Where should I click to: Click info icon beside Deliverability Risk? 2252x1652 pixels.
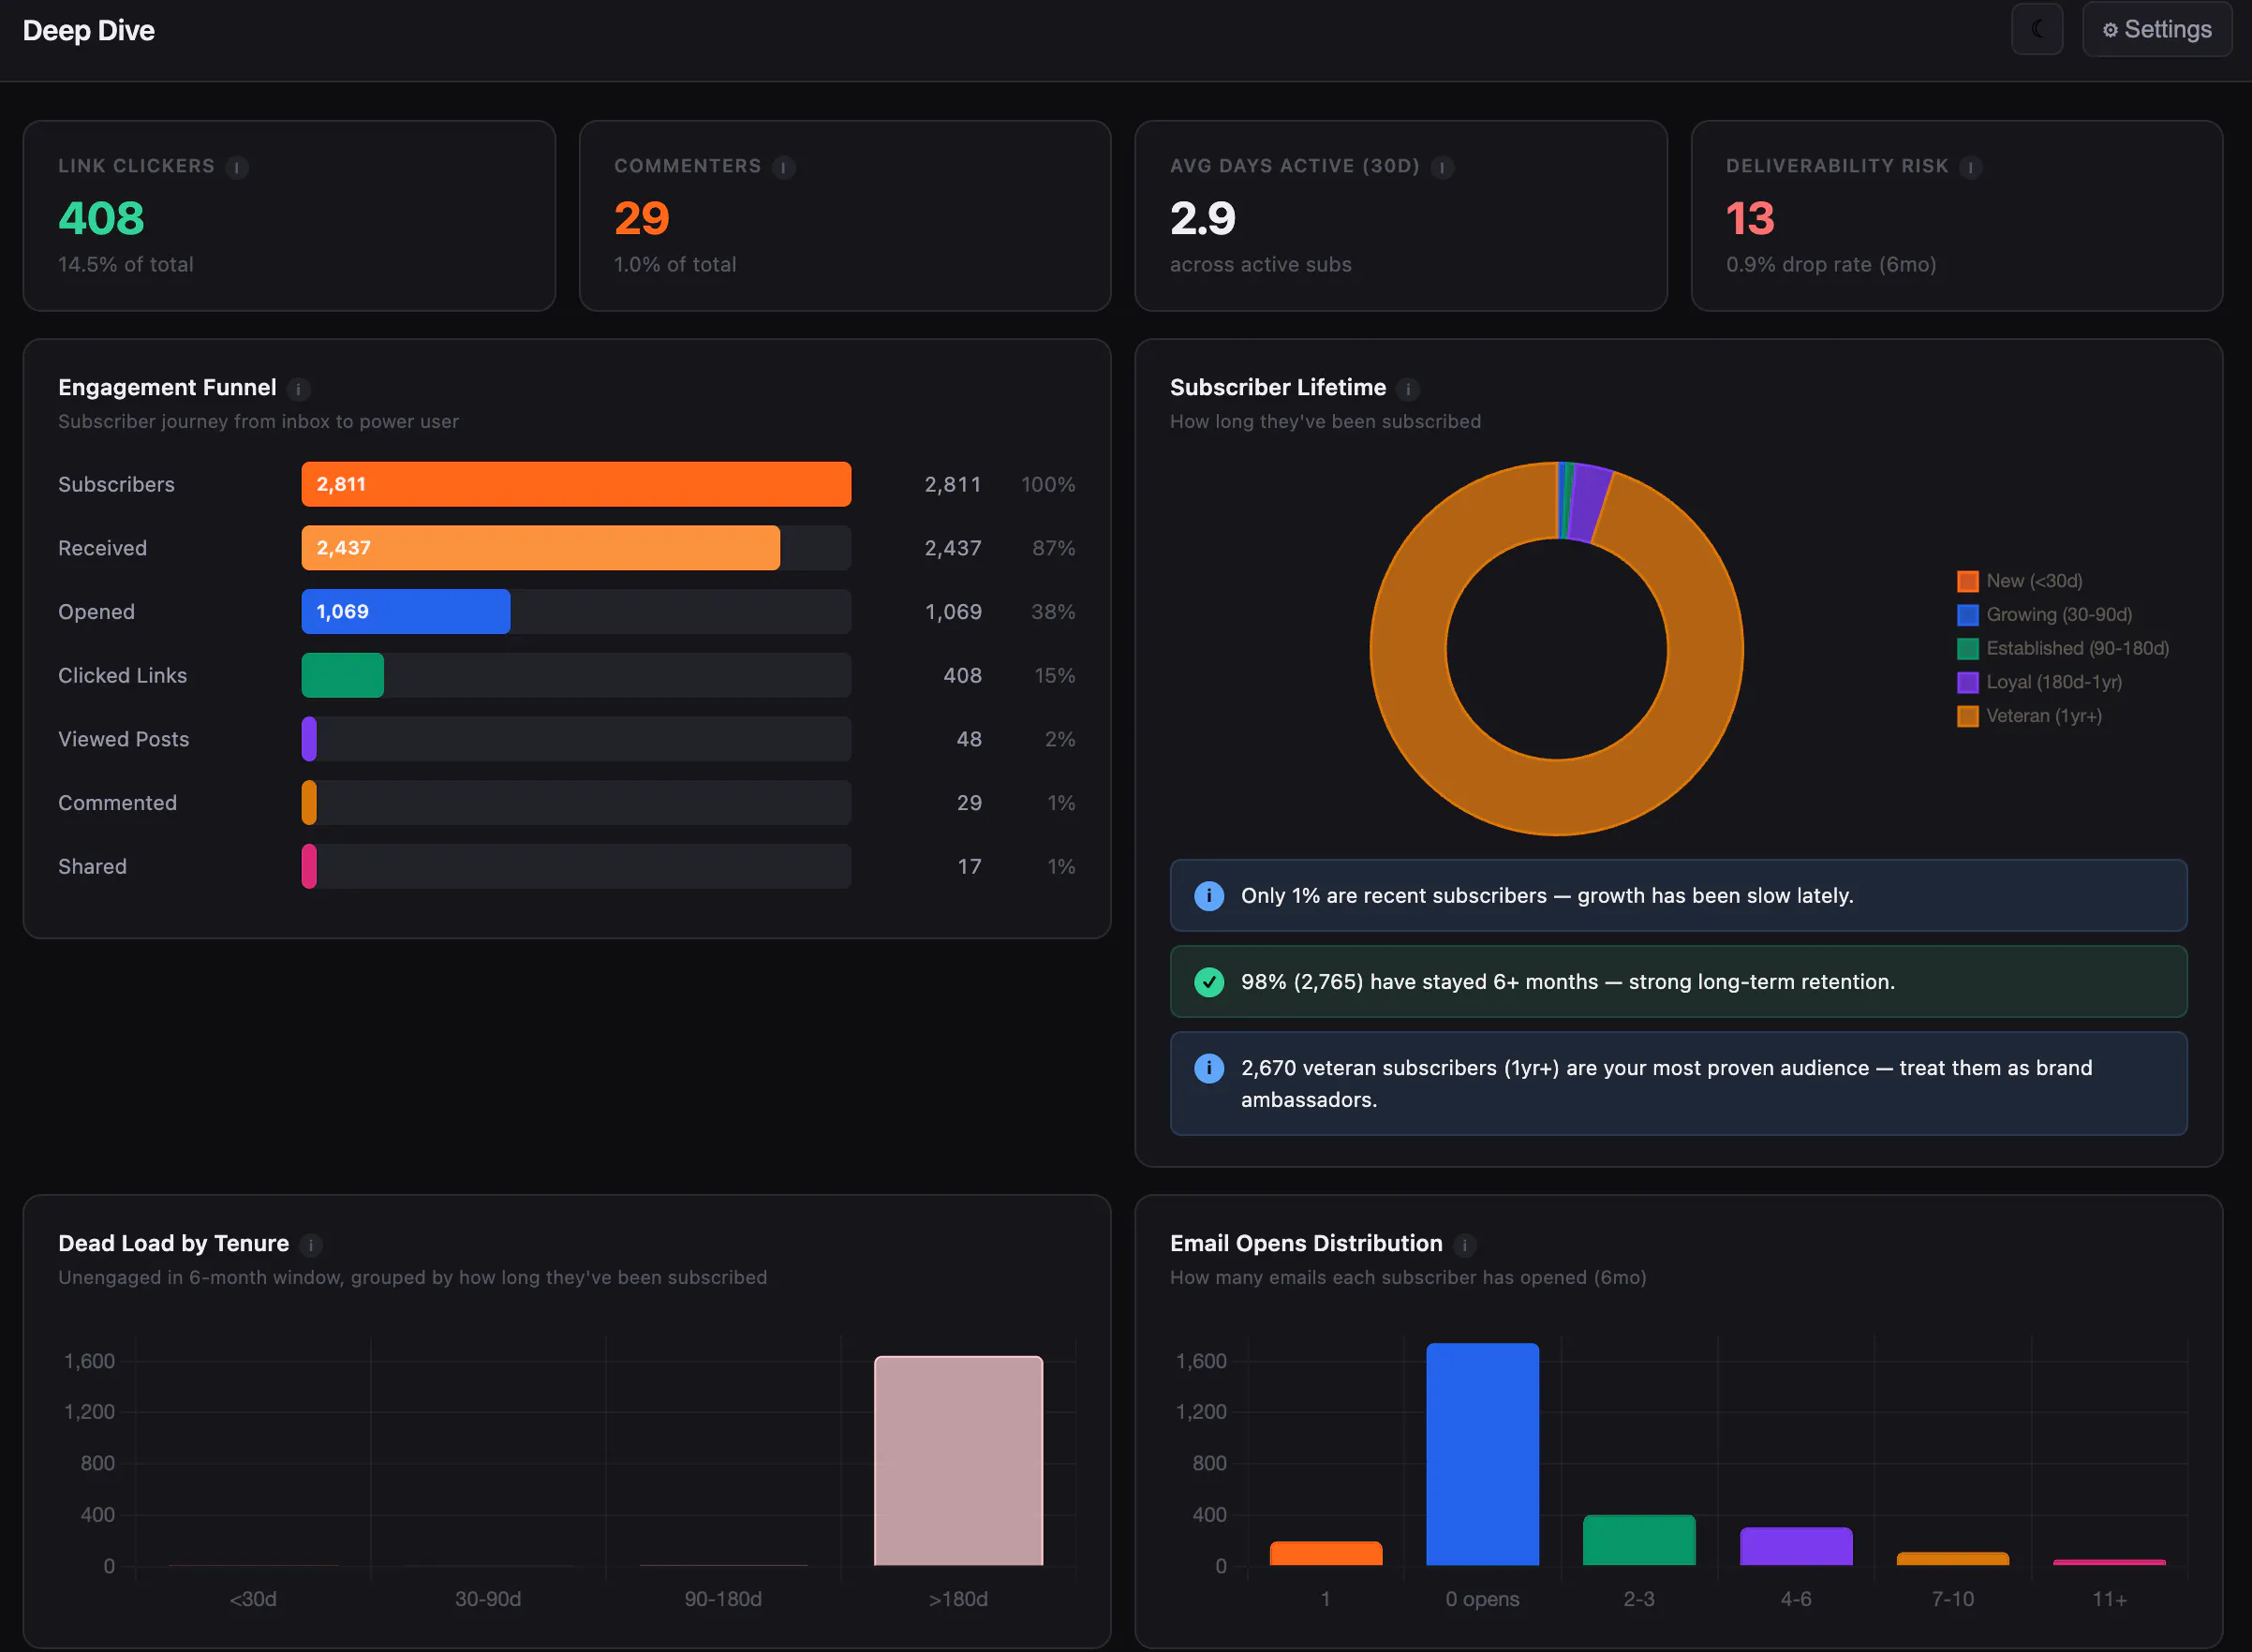(1970, 167)
